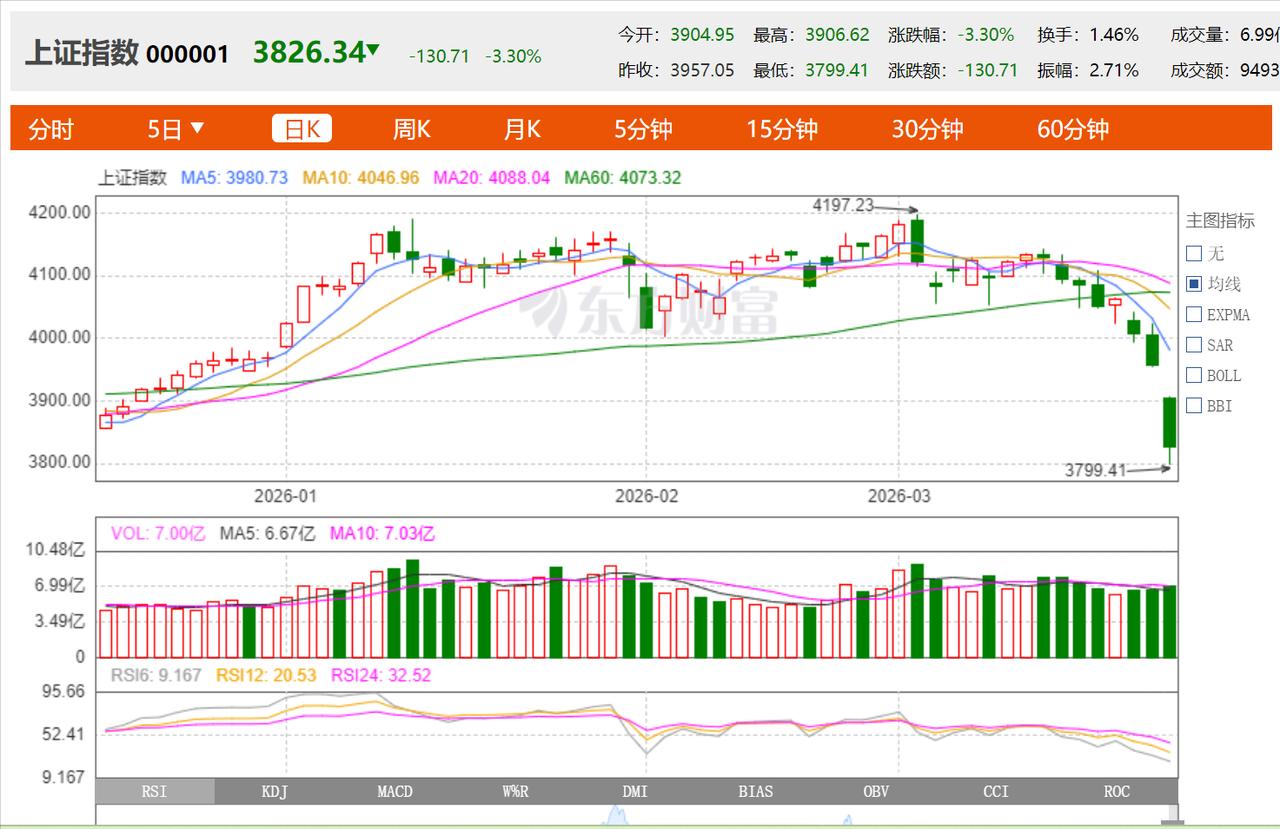Click the volume MA5: 6.67亿 readout

[266, 534]
